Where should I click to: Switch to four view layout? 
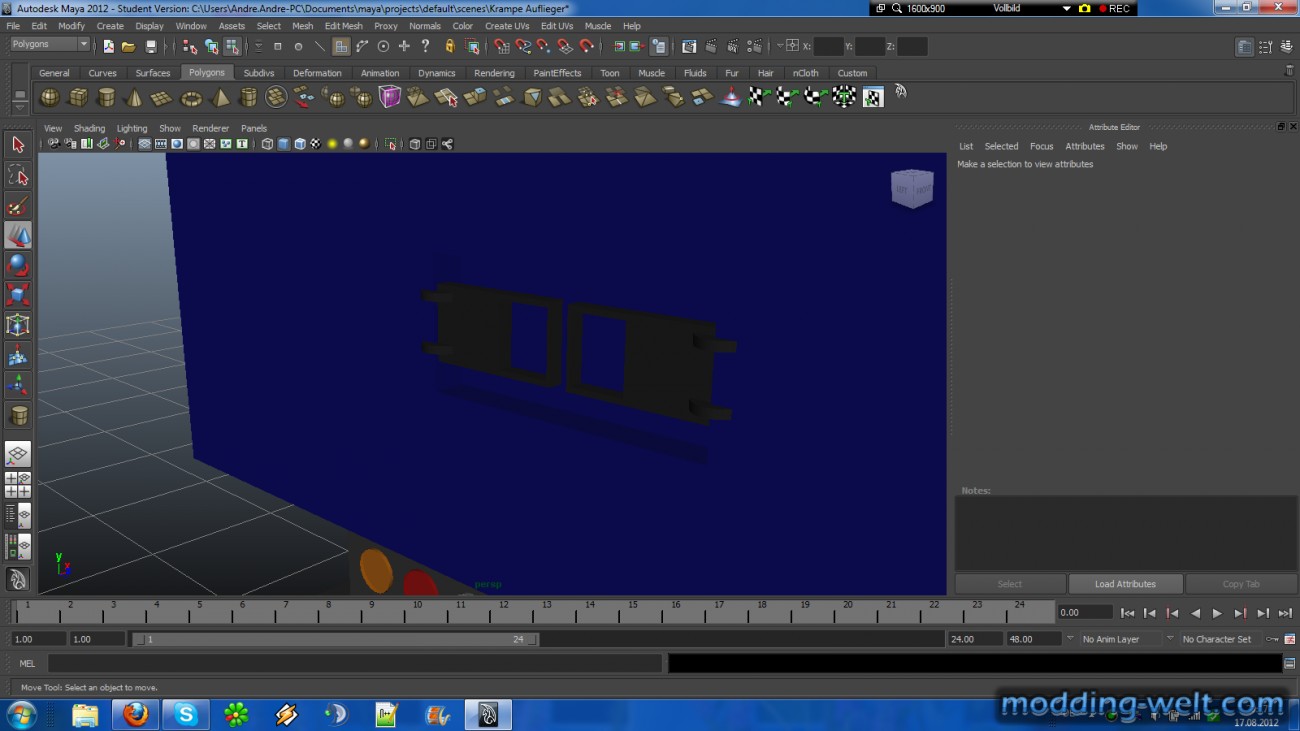pyautogui.click(x=17, y=485)
